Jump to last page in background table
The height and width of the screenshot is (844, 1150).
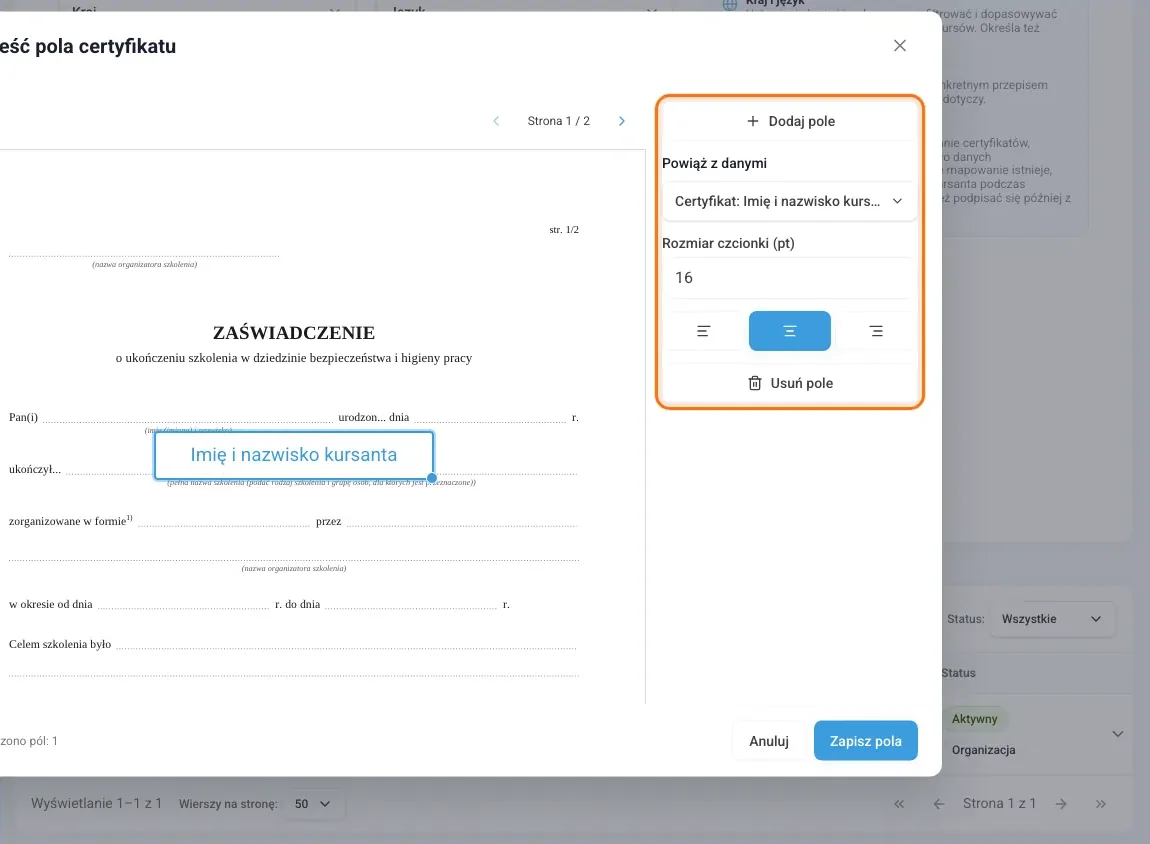click(x=1101, y=804)
